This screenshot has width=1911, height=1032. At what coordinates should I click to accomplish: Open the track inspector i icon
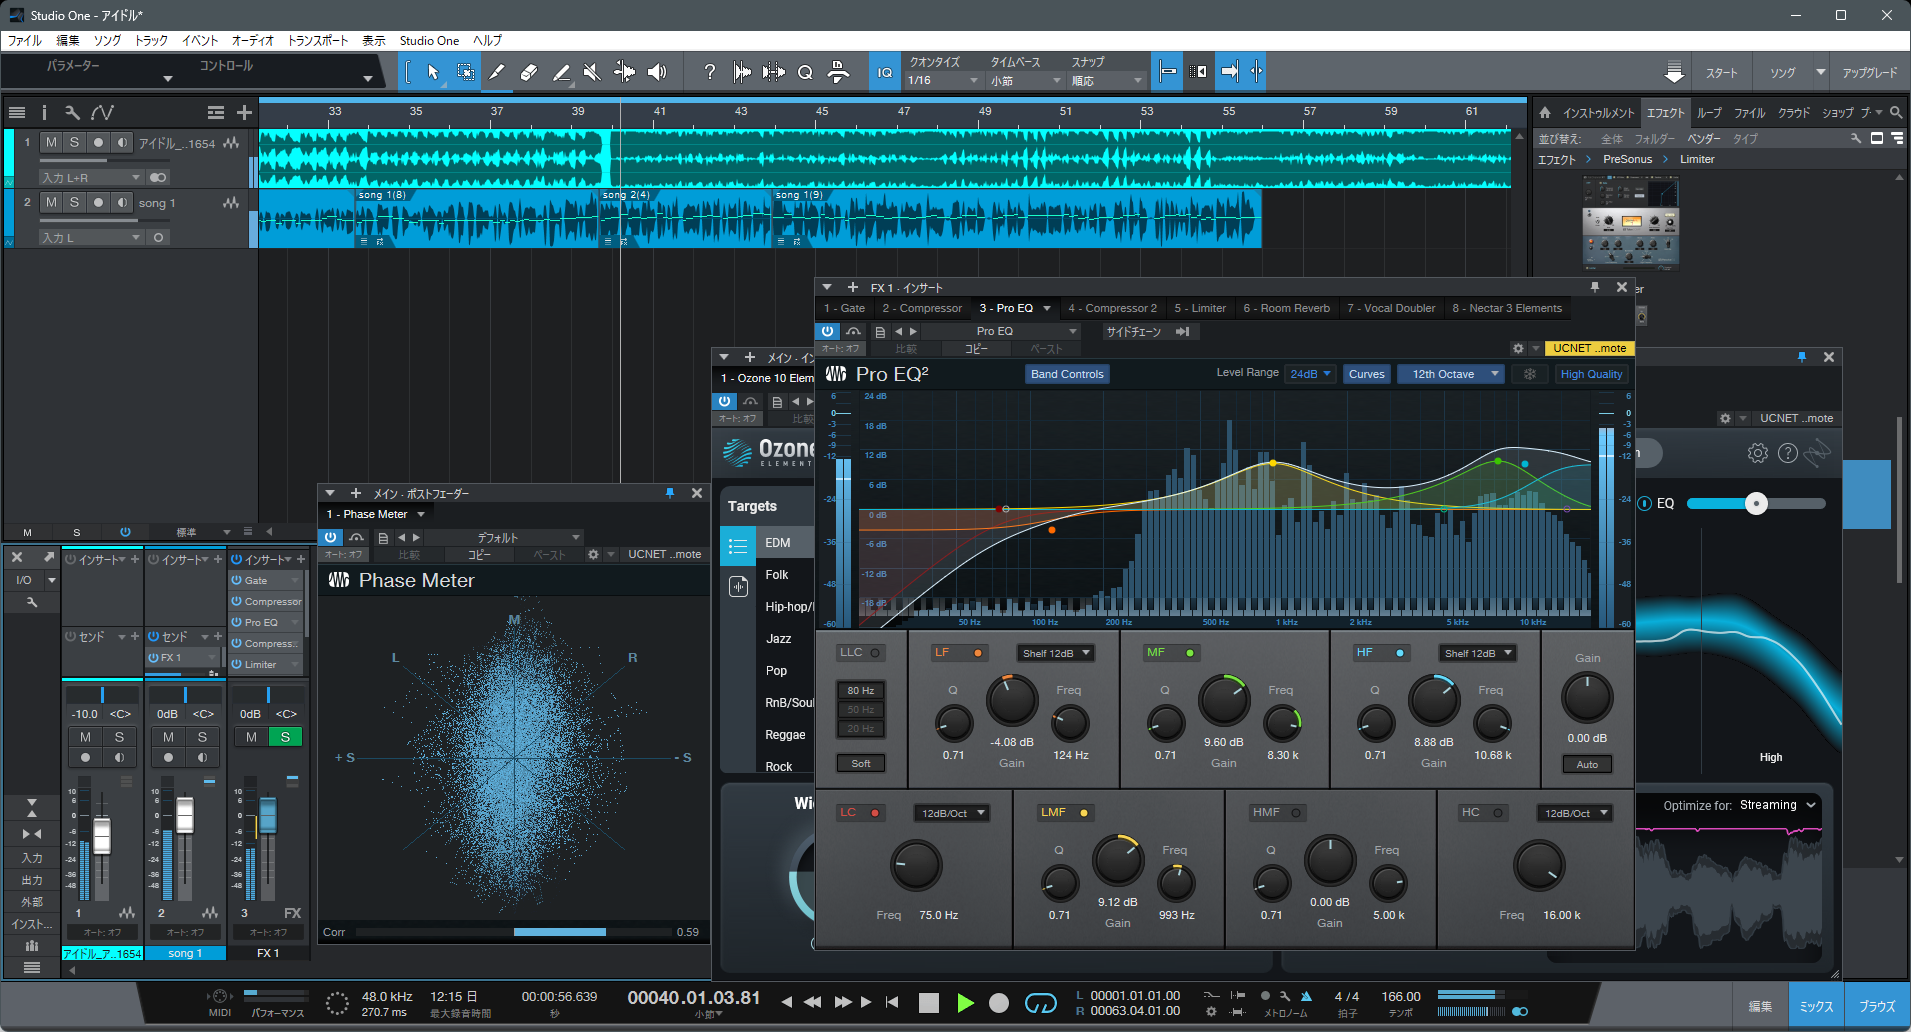click(44, 113)
